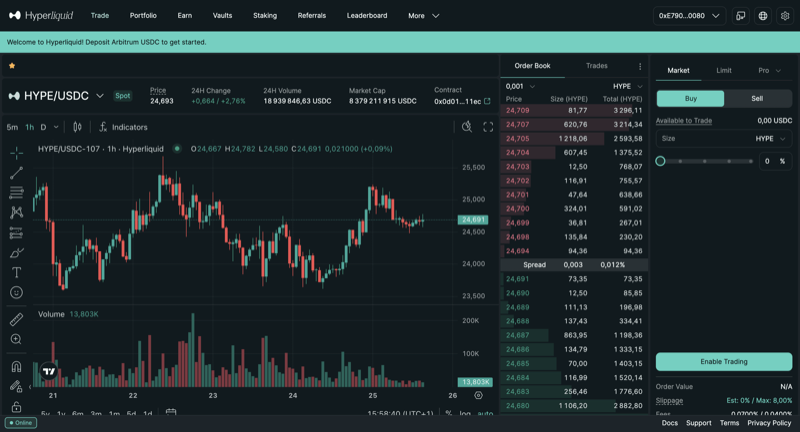Select the crosshair cursor tool
Screen dimensions: 800x432
click(x=16, y=153)
